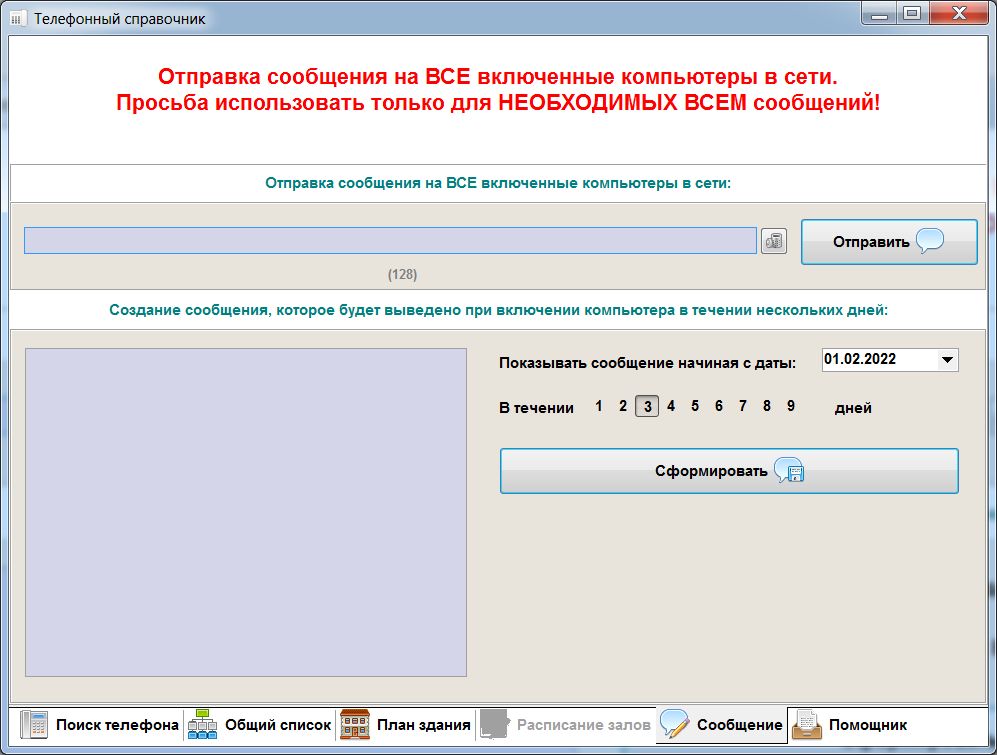This screenshot has width=997, height=755.
Task: Select 2 days duration
Action: point(622,406)
